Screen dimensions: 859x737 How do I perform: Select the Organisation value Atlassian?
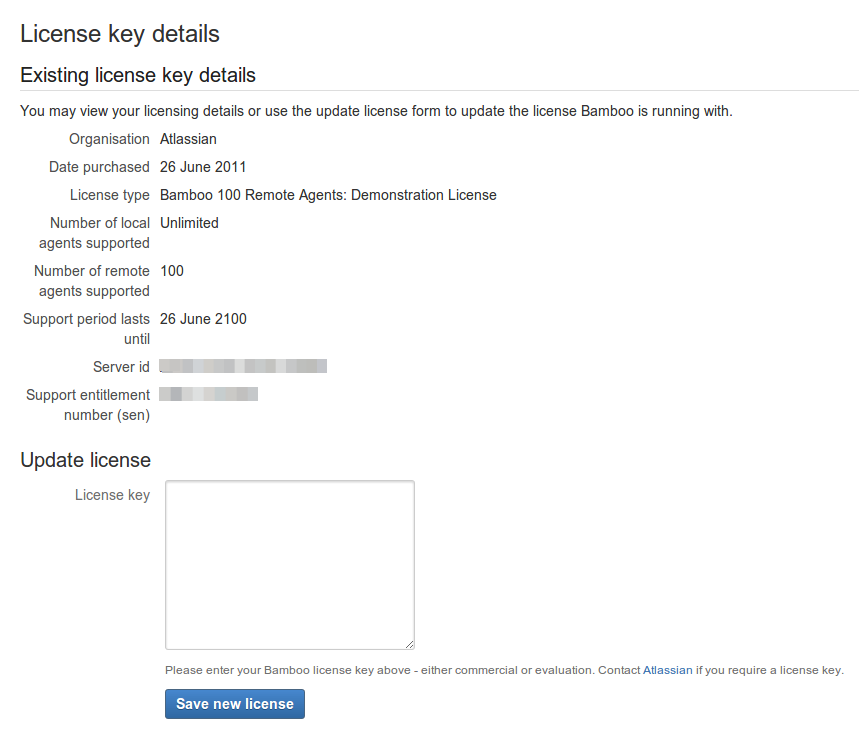[x=188, y=139]
